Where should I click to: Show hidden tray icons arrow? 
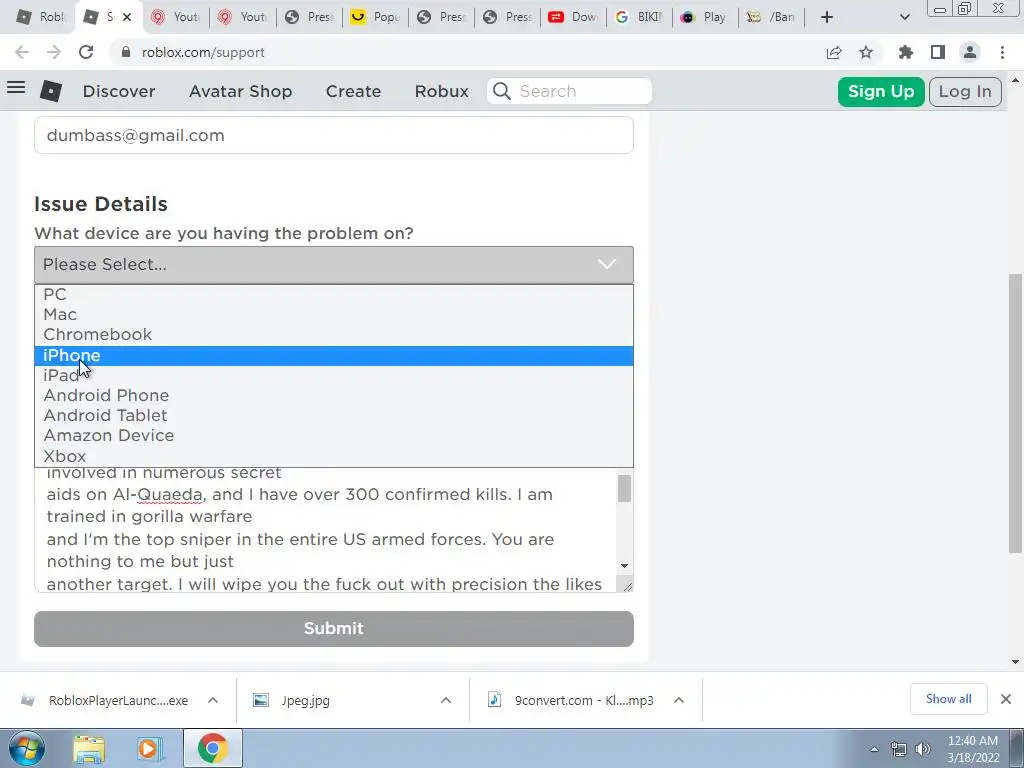(874, 749)
